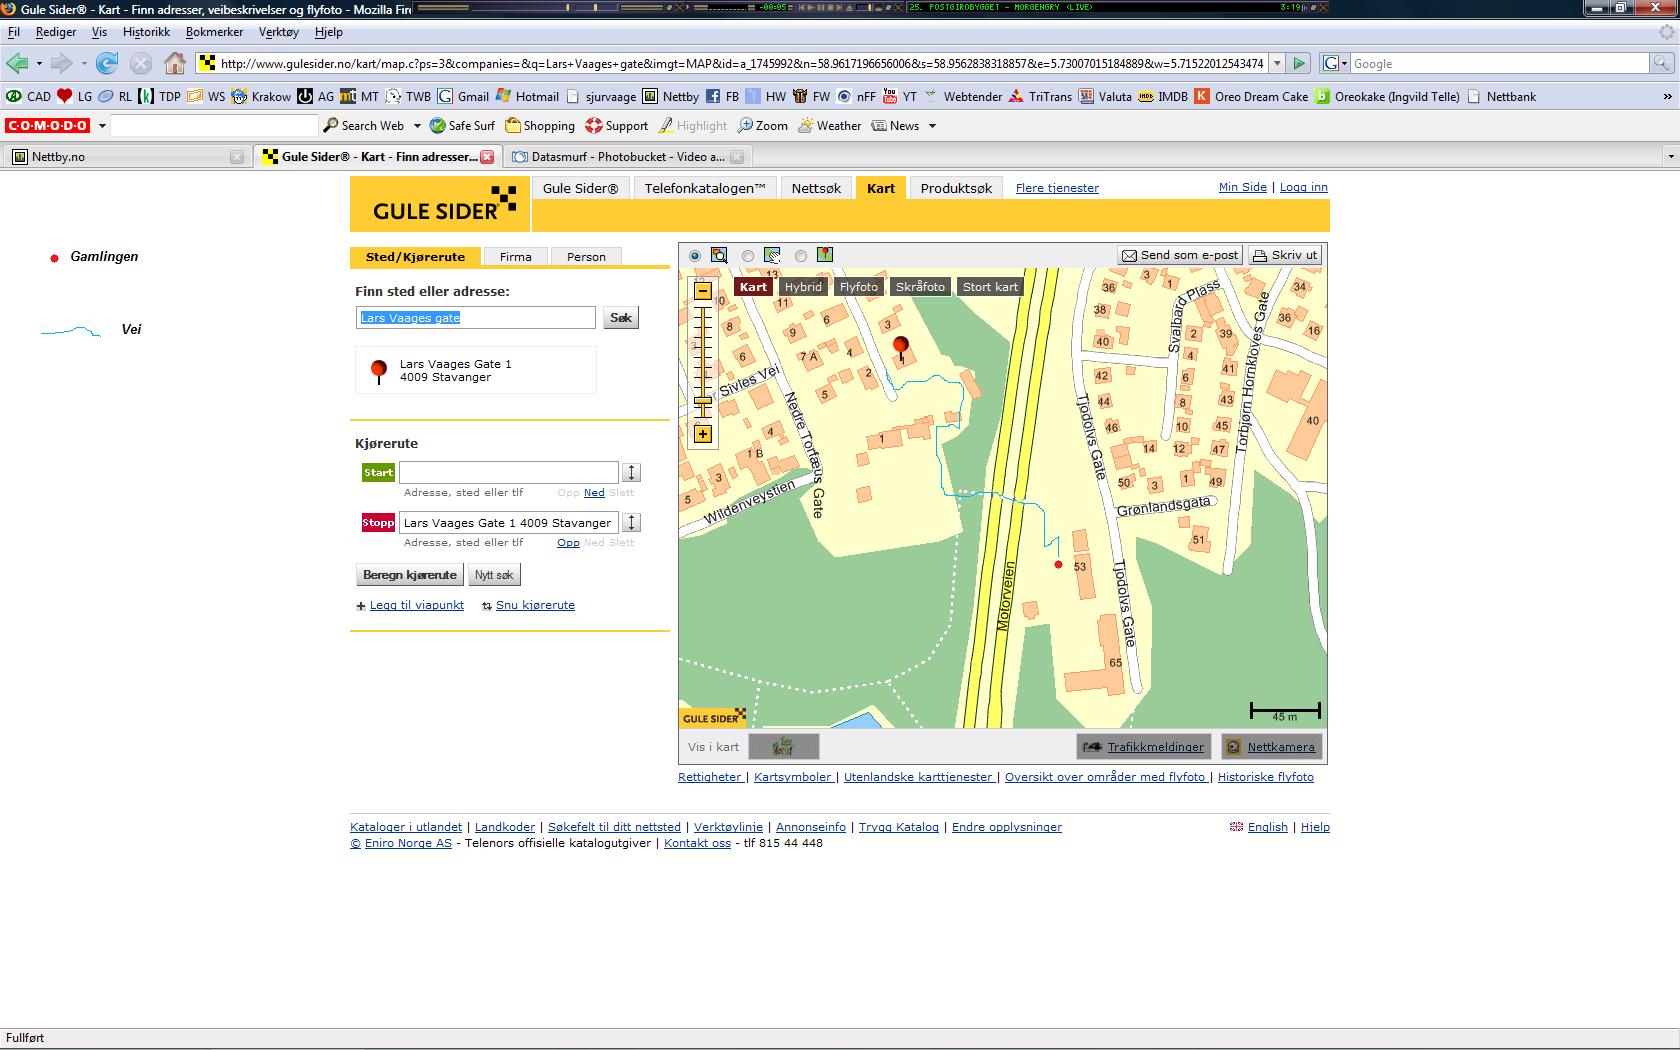The image size is (1680, 1050).
Task: Click Send som e-post button
Action: point(1180,255)
